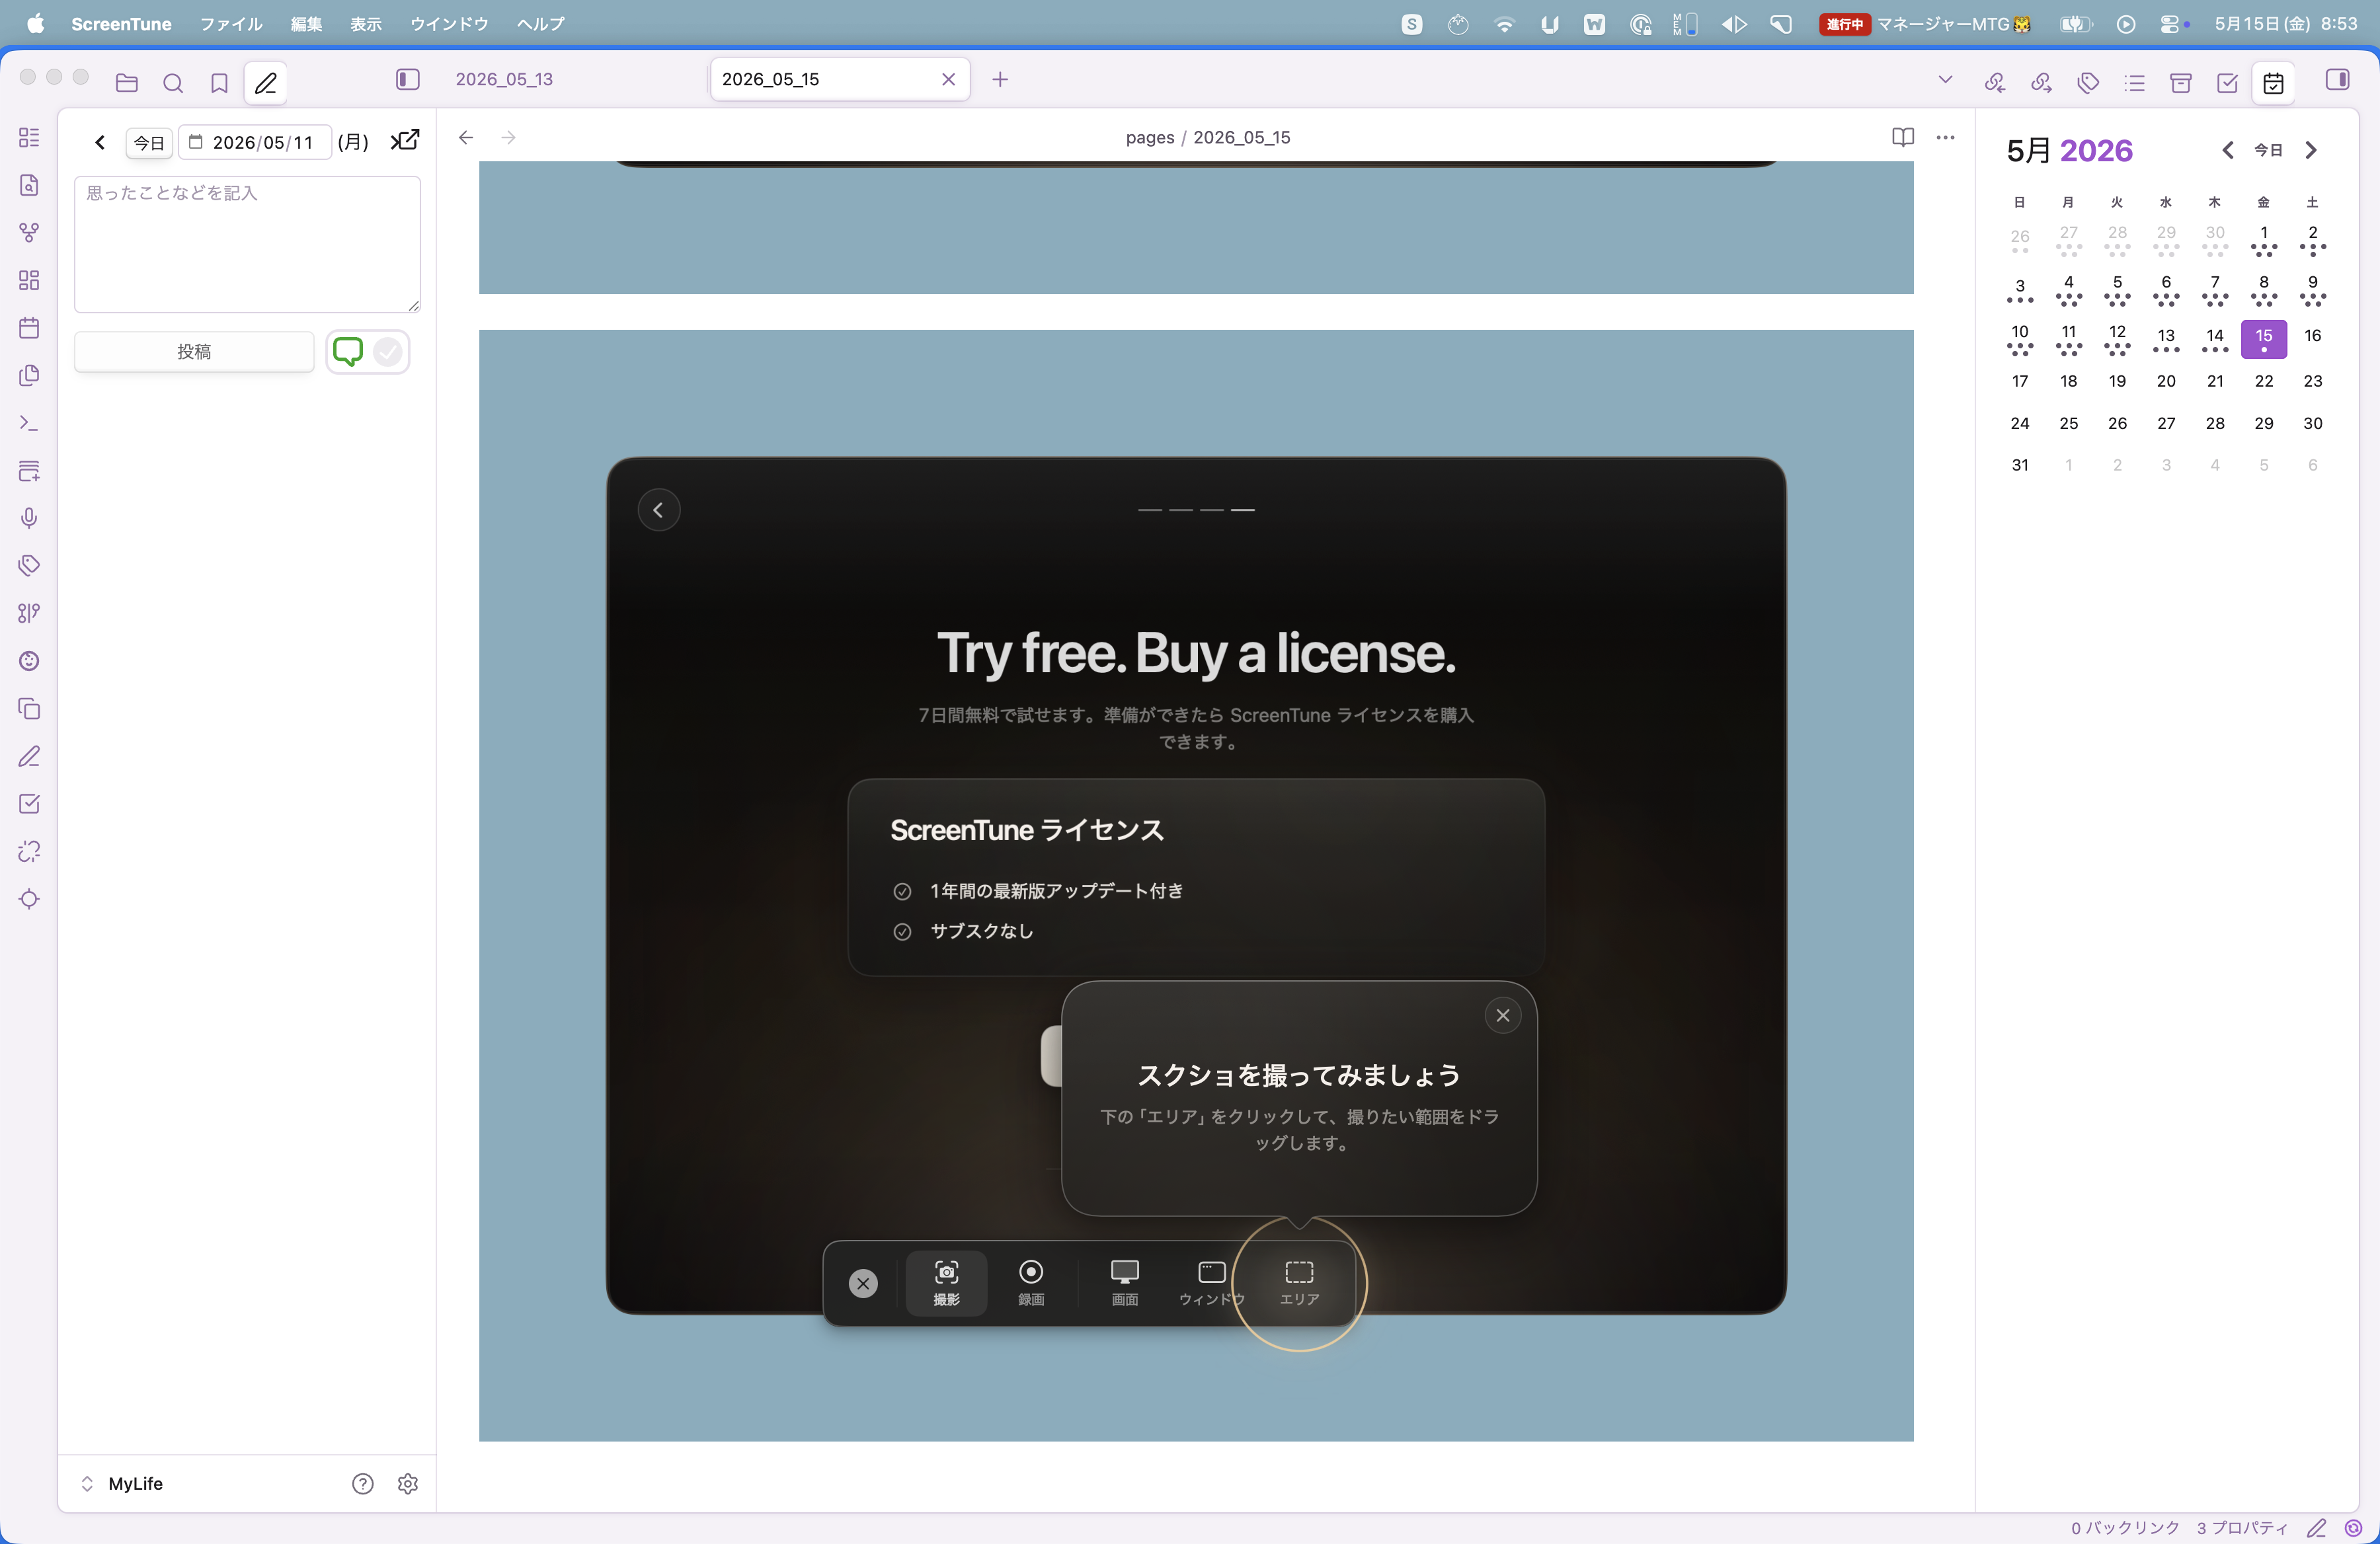Expand the tab list chevron
Image resolution: width=2380 pixels, height=1544 pixels.
1945,79
